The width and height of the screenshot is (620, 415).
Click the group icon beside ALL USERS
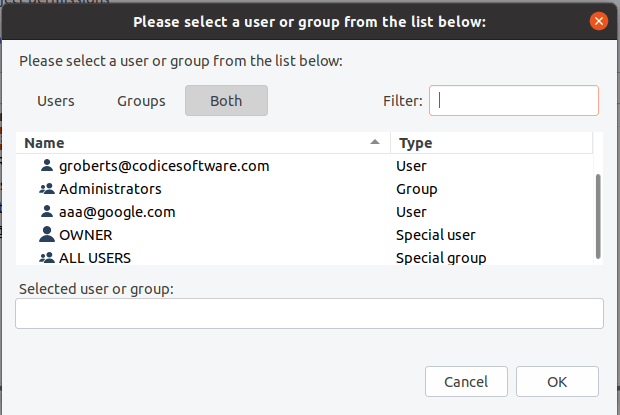click(47, 258)
